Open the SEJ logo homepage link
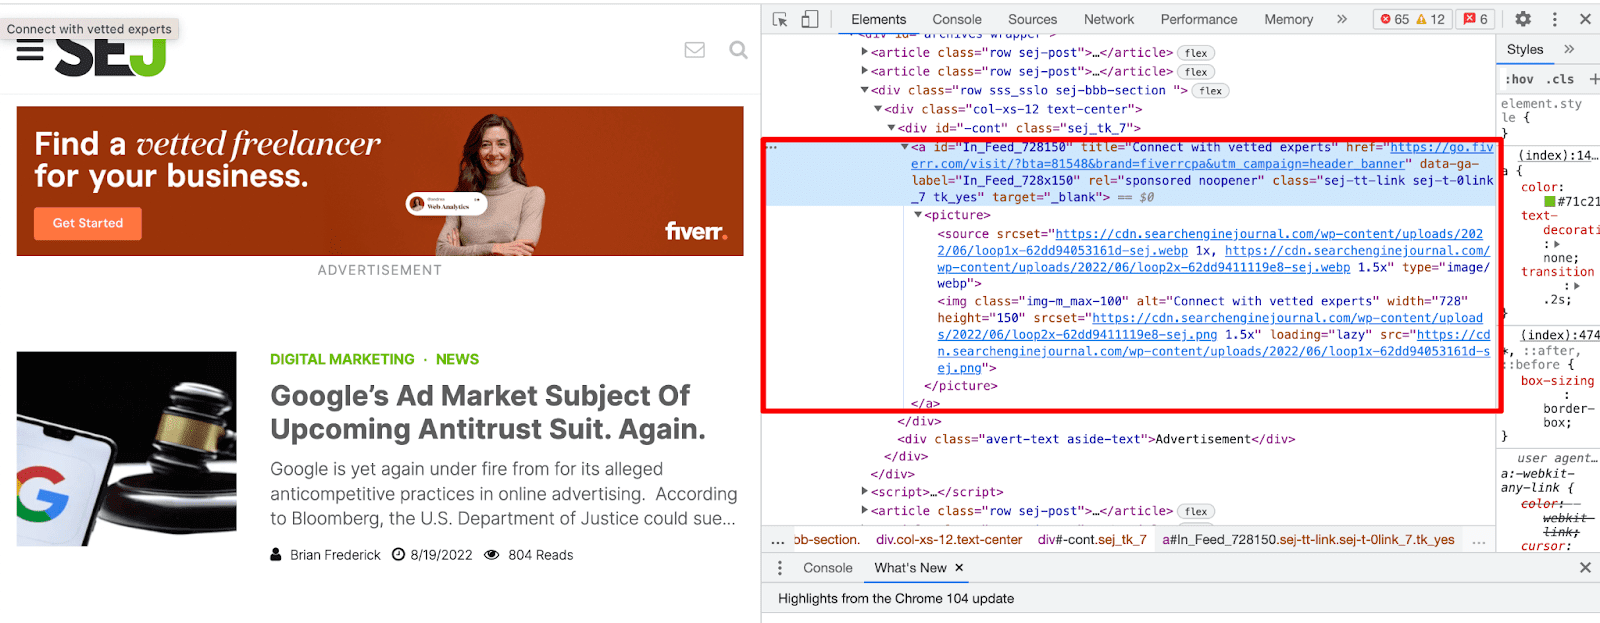This screenshot has width=1600, height=623. (111, 58)
